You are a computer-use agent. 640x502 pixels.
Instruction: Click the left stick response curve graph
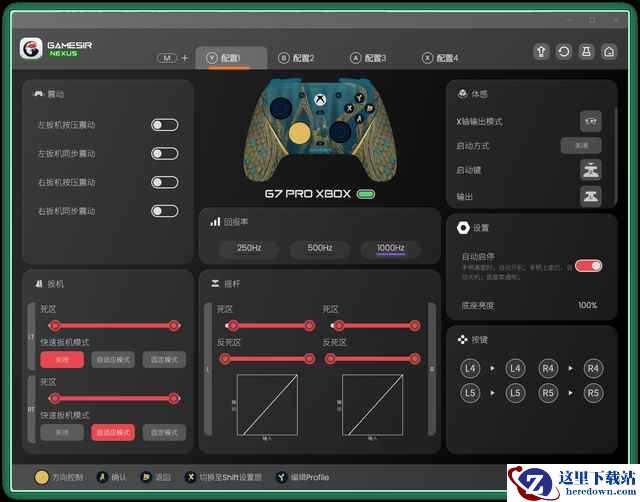pyautogui.click(x=267, y=405)
